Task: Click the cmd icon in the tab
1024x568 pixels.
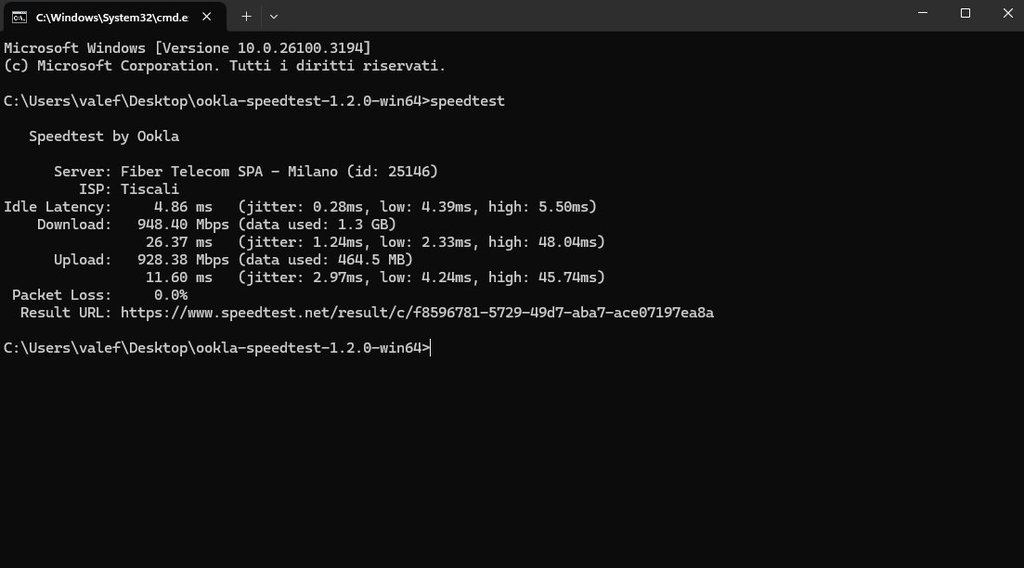Action: (x=19, y=16)
